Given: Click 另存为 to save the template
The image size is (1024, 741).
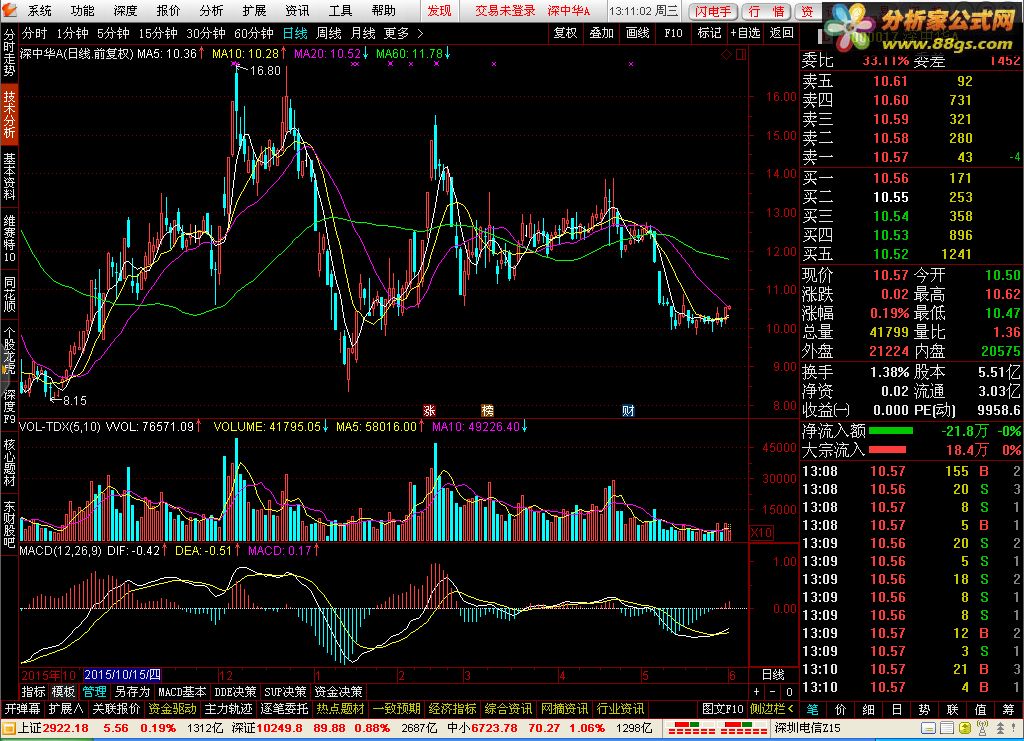Looking at the screenshot, I should coord(133,691).
